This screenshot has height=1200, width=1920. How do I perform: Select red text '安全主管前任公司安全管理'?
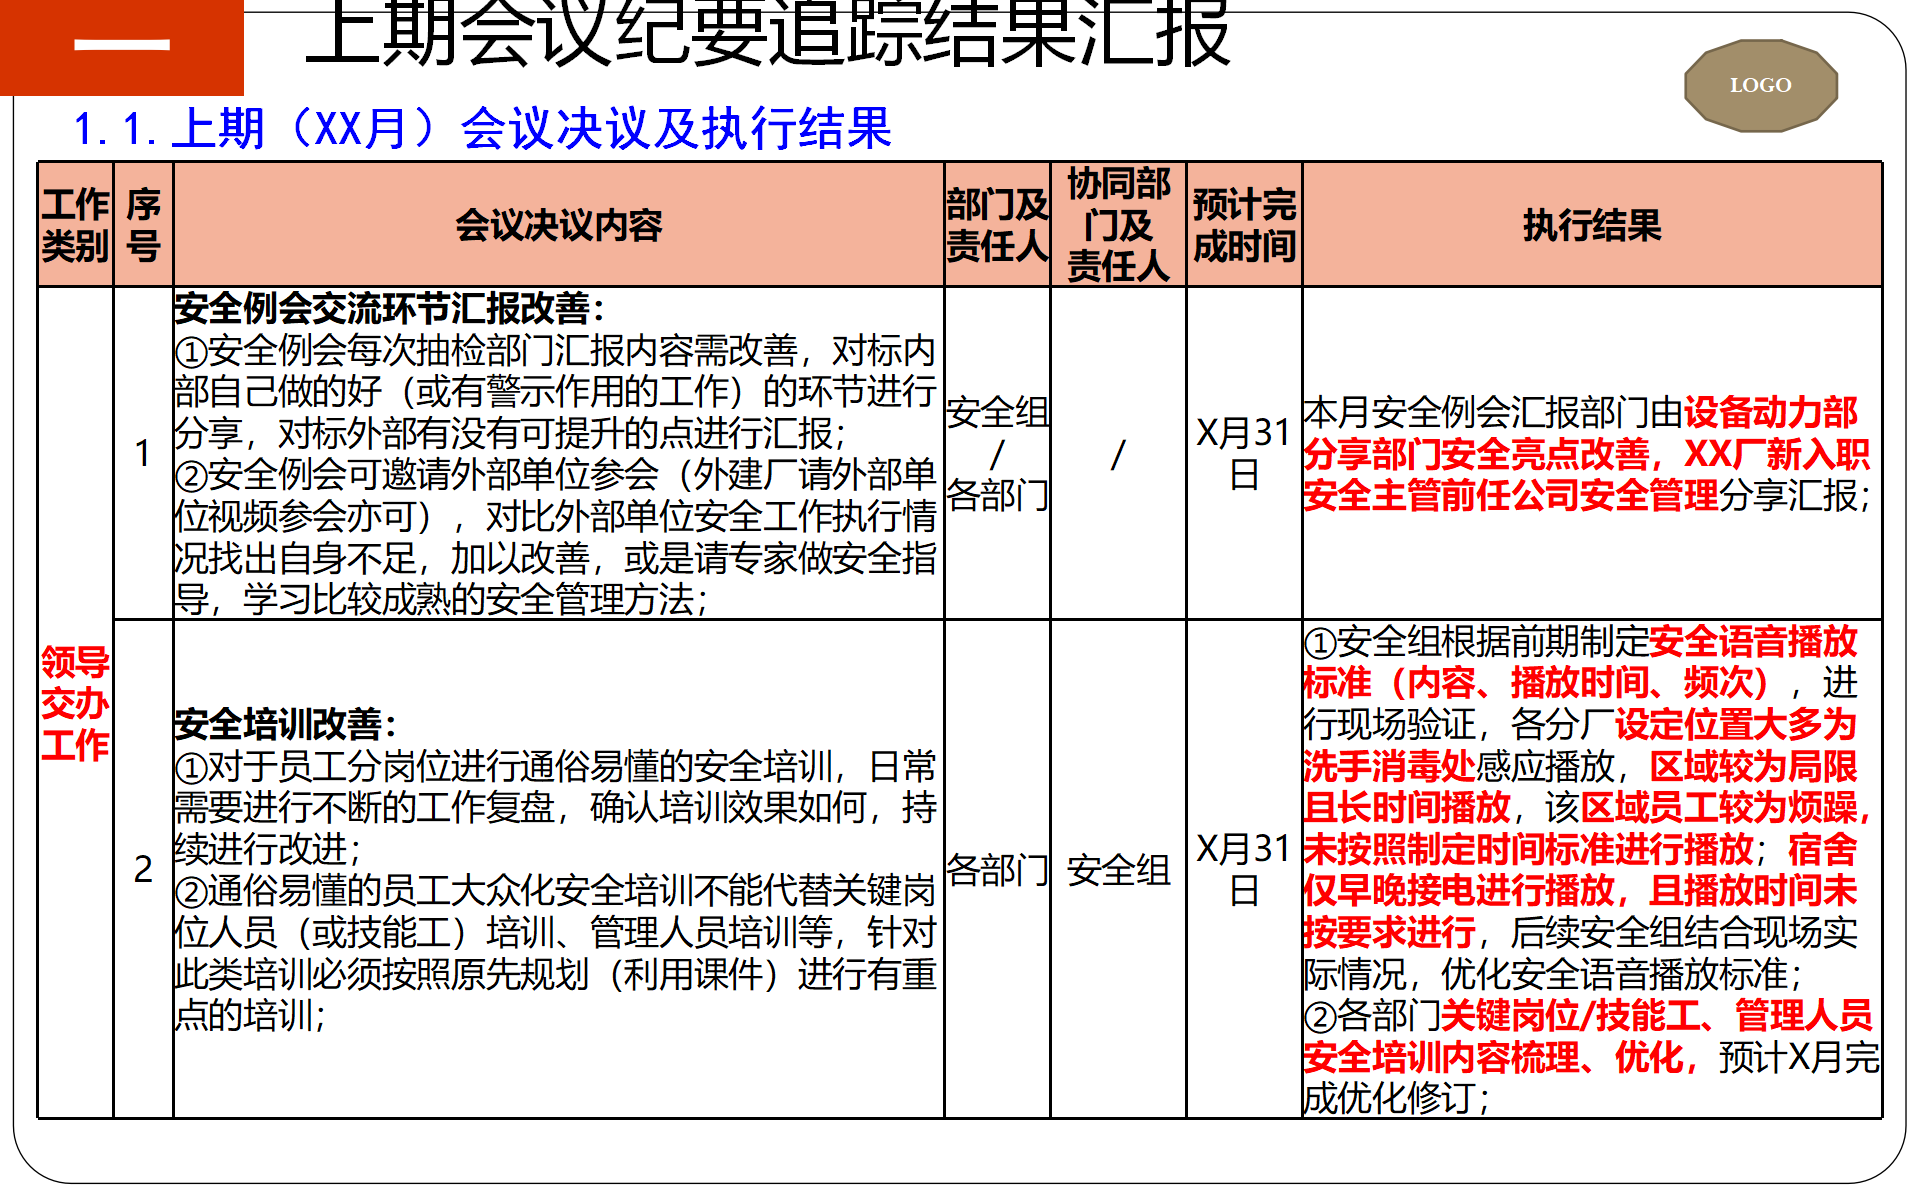(1511, 495)
